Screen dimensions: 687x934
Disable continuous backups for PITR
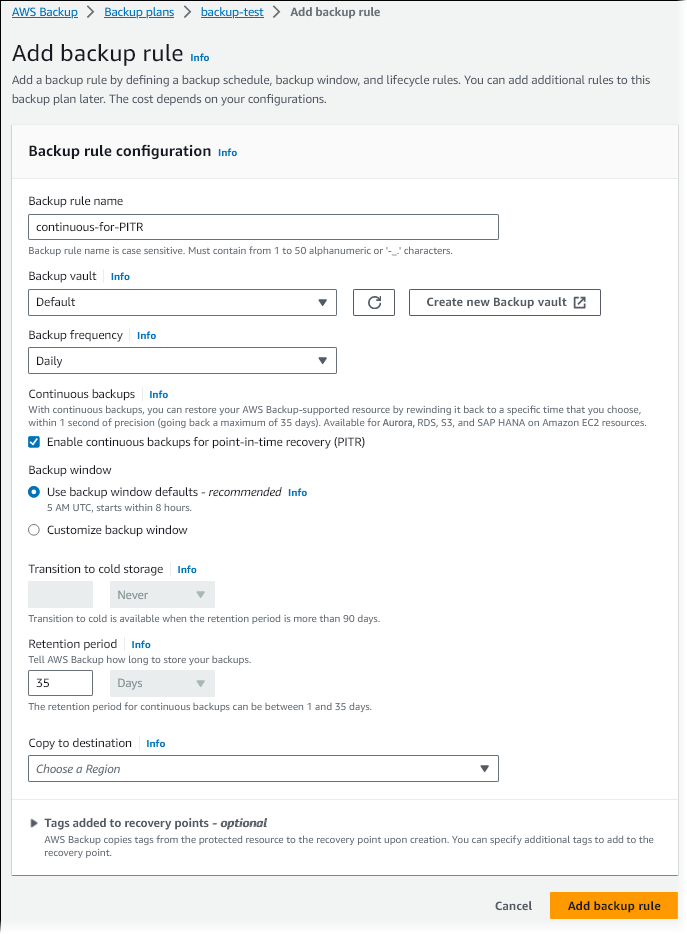click(34, 443)
